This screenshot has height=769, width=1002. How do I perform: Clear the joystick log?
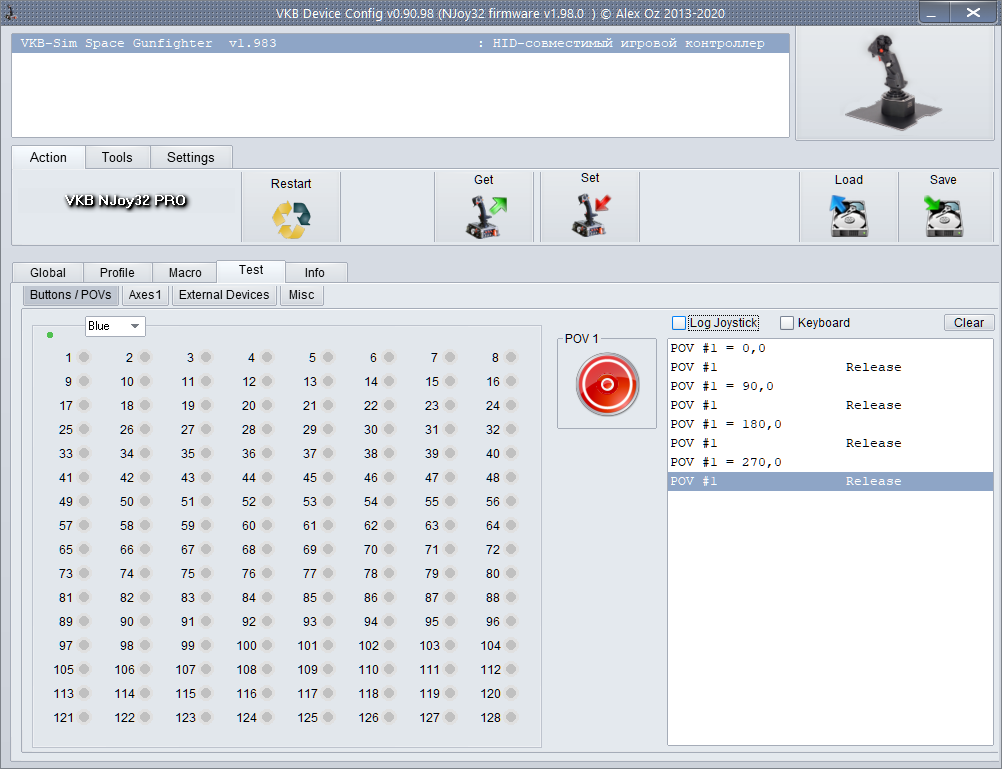[969, 323]
